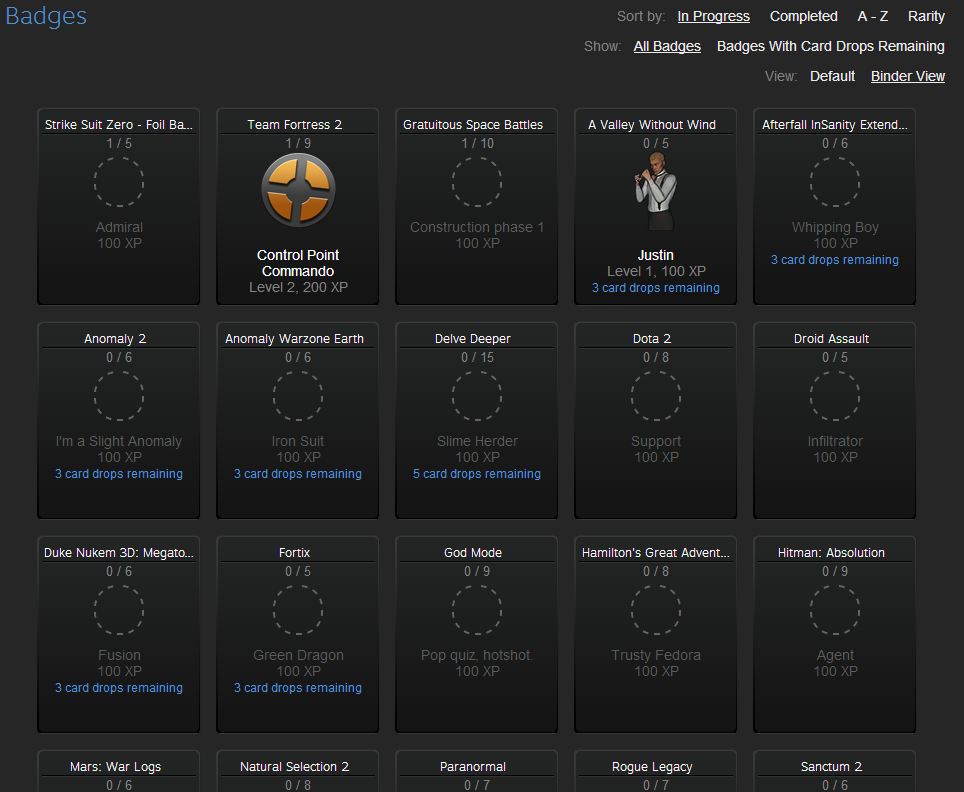Open the Fortix card title
964x792 pixels.
coord(294,553)
